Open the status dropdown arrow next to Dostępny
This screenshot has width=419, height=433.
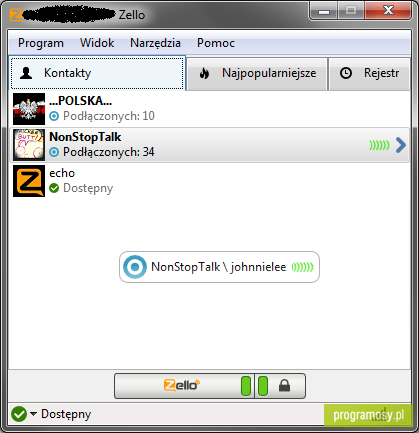[33, 414]
